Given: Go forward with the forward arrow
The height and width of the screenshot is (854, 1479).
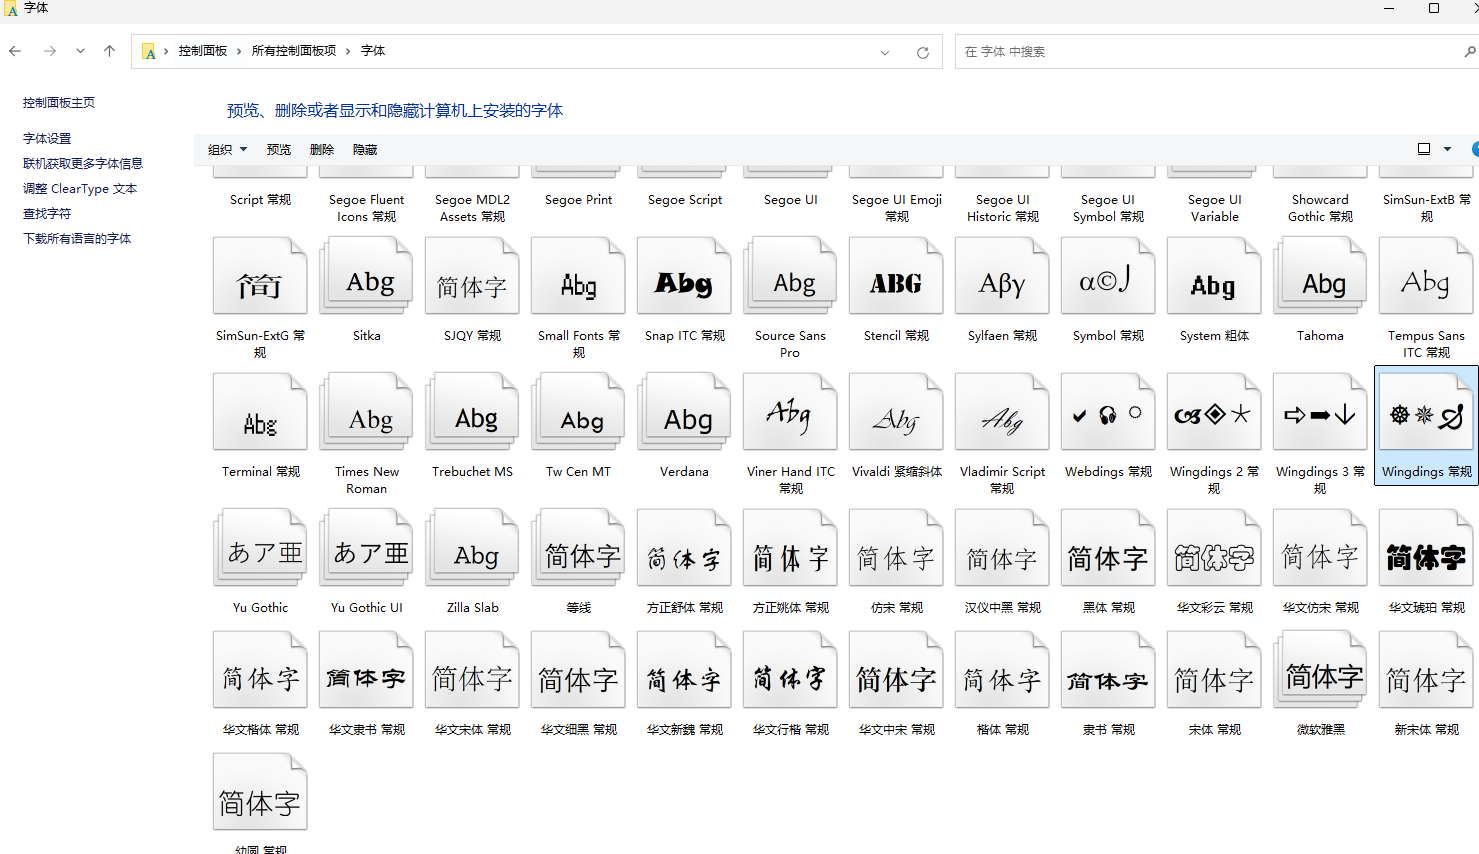Looking at the screenshot, I should (49, 51).
